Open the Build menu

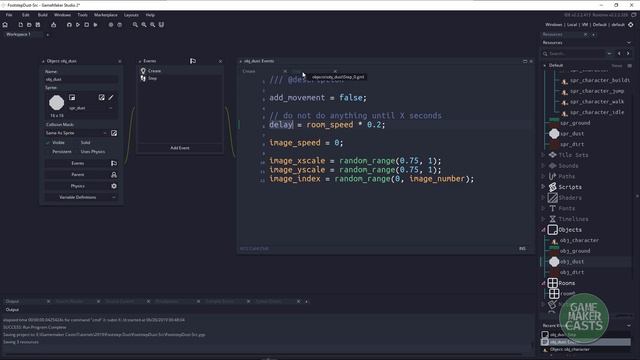(42, 15)
